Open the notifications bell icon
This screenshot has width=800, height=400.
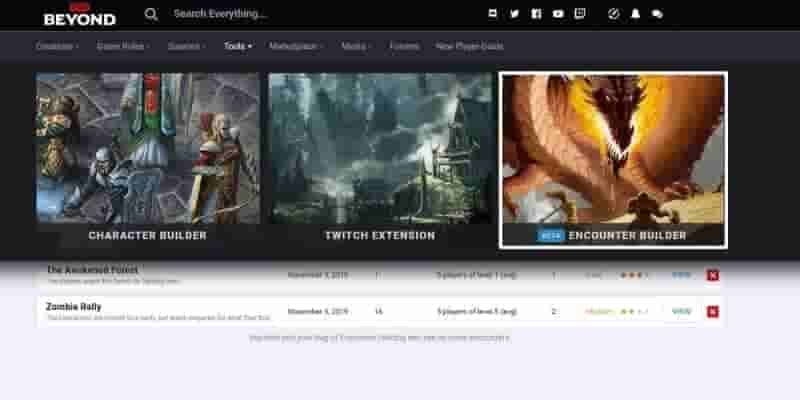[x=635, y=14]
